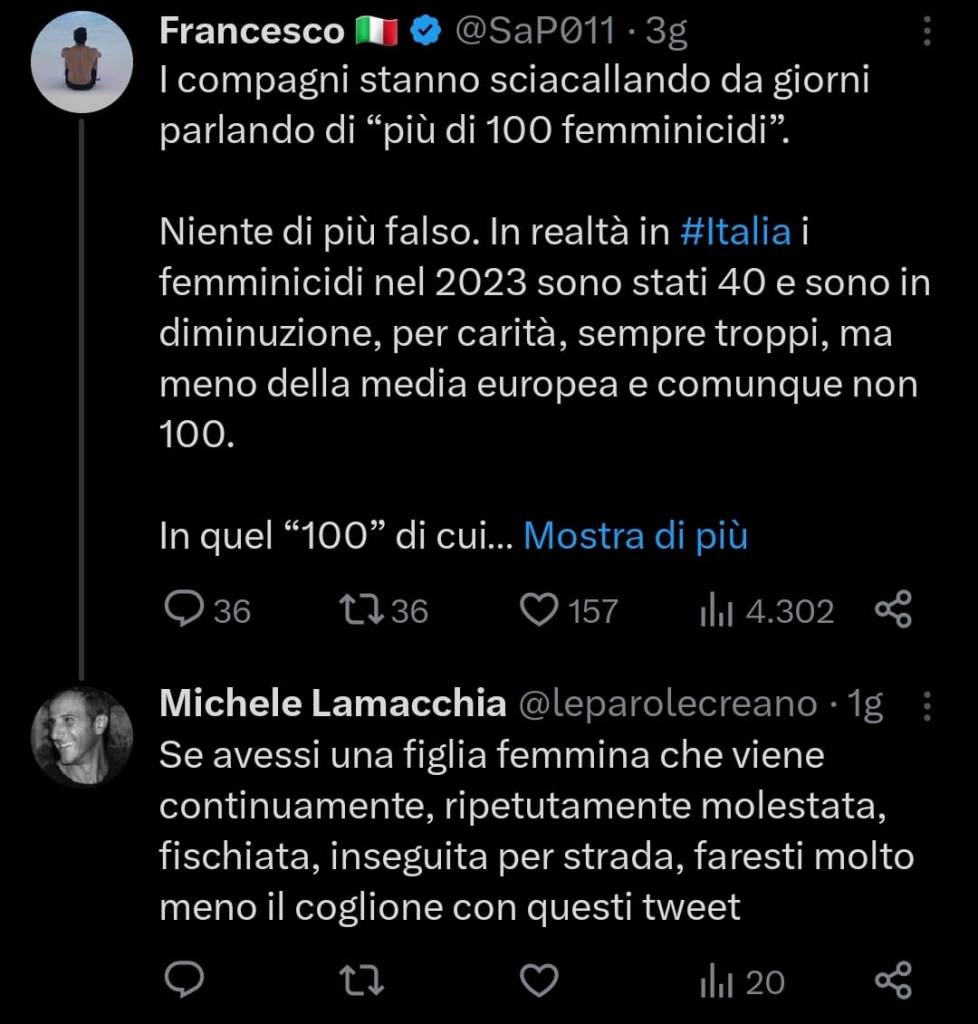Share Francesco's tweet
The height and width of the screenshot is (1024, 978).
tap(893, 610)
